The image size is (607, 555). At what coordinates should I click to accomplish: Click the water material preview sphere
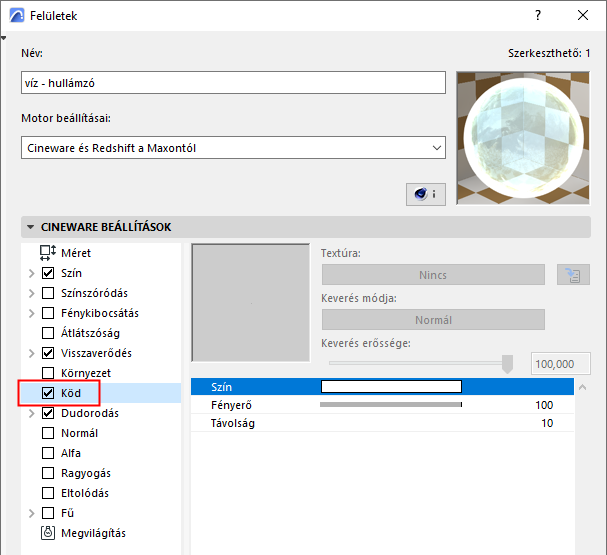(x=523, y=138)
